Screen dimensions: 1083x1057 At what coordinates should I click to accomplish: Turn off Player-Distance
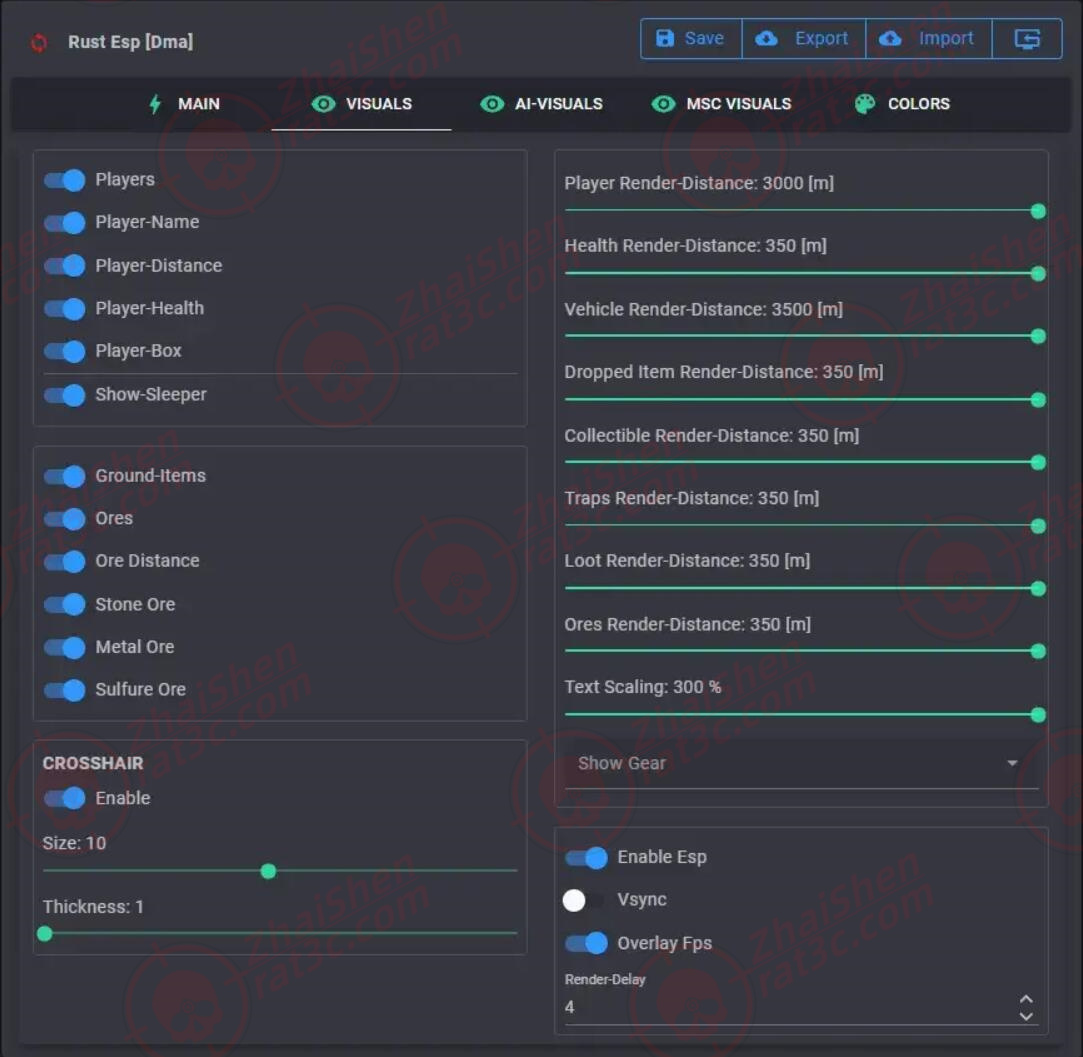[x=65, y=266]
